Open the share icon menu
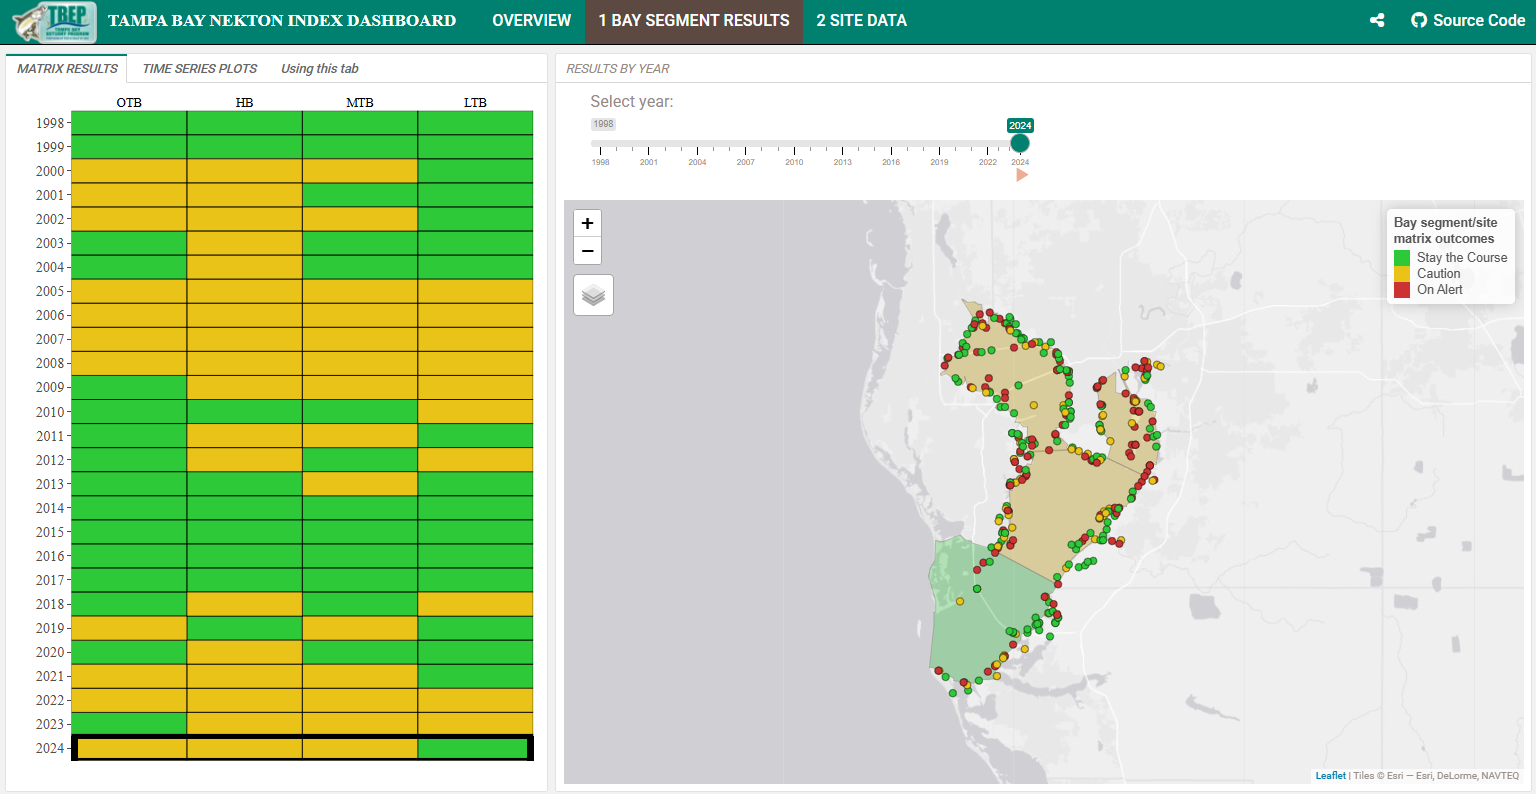 pyautogui.click(x=1377, y=20)
